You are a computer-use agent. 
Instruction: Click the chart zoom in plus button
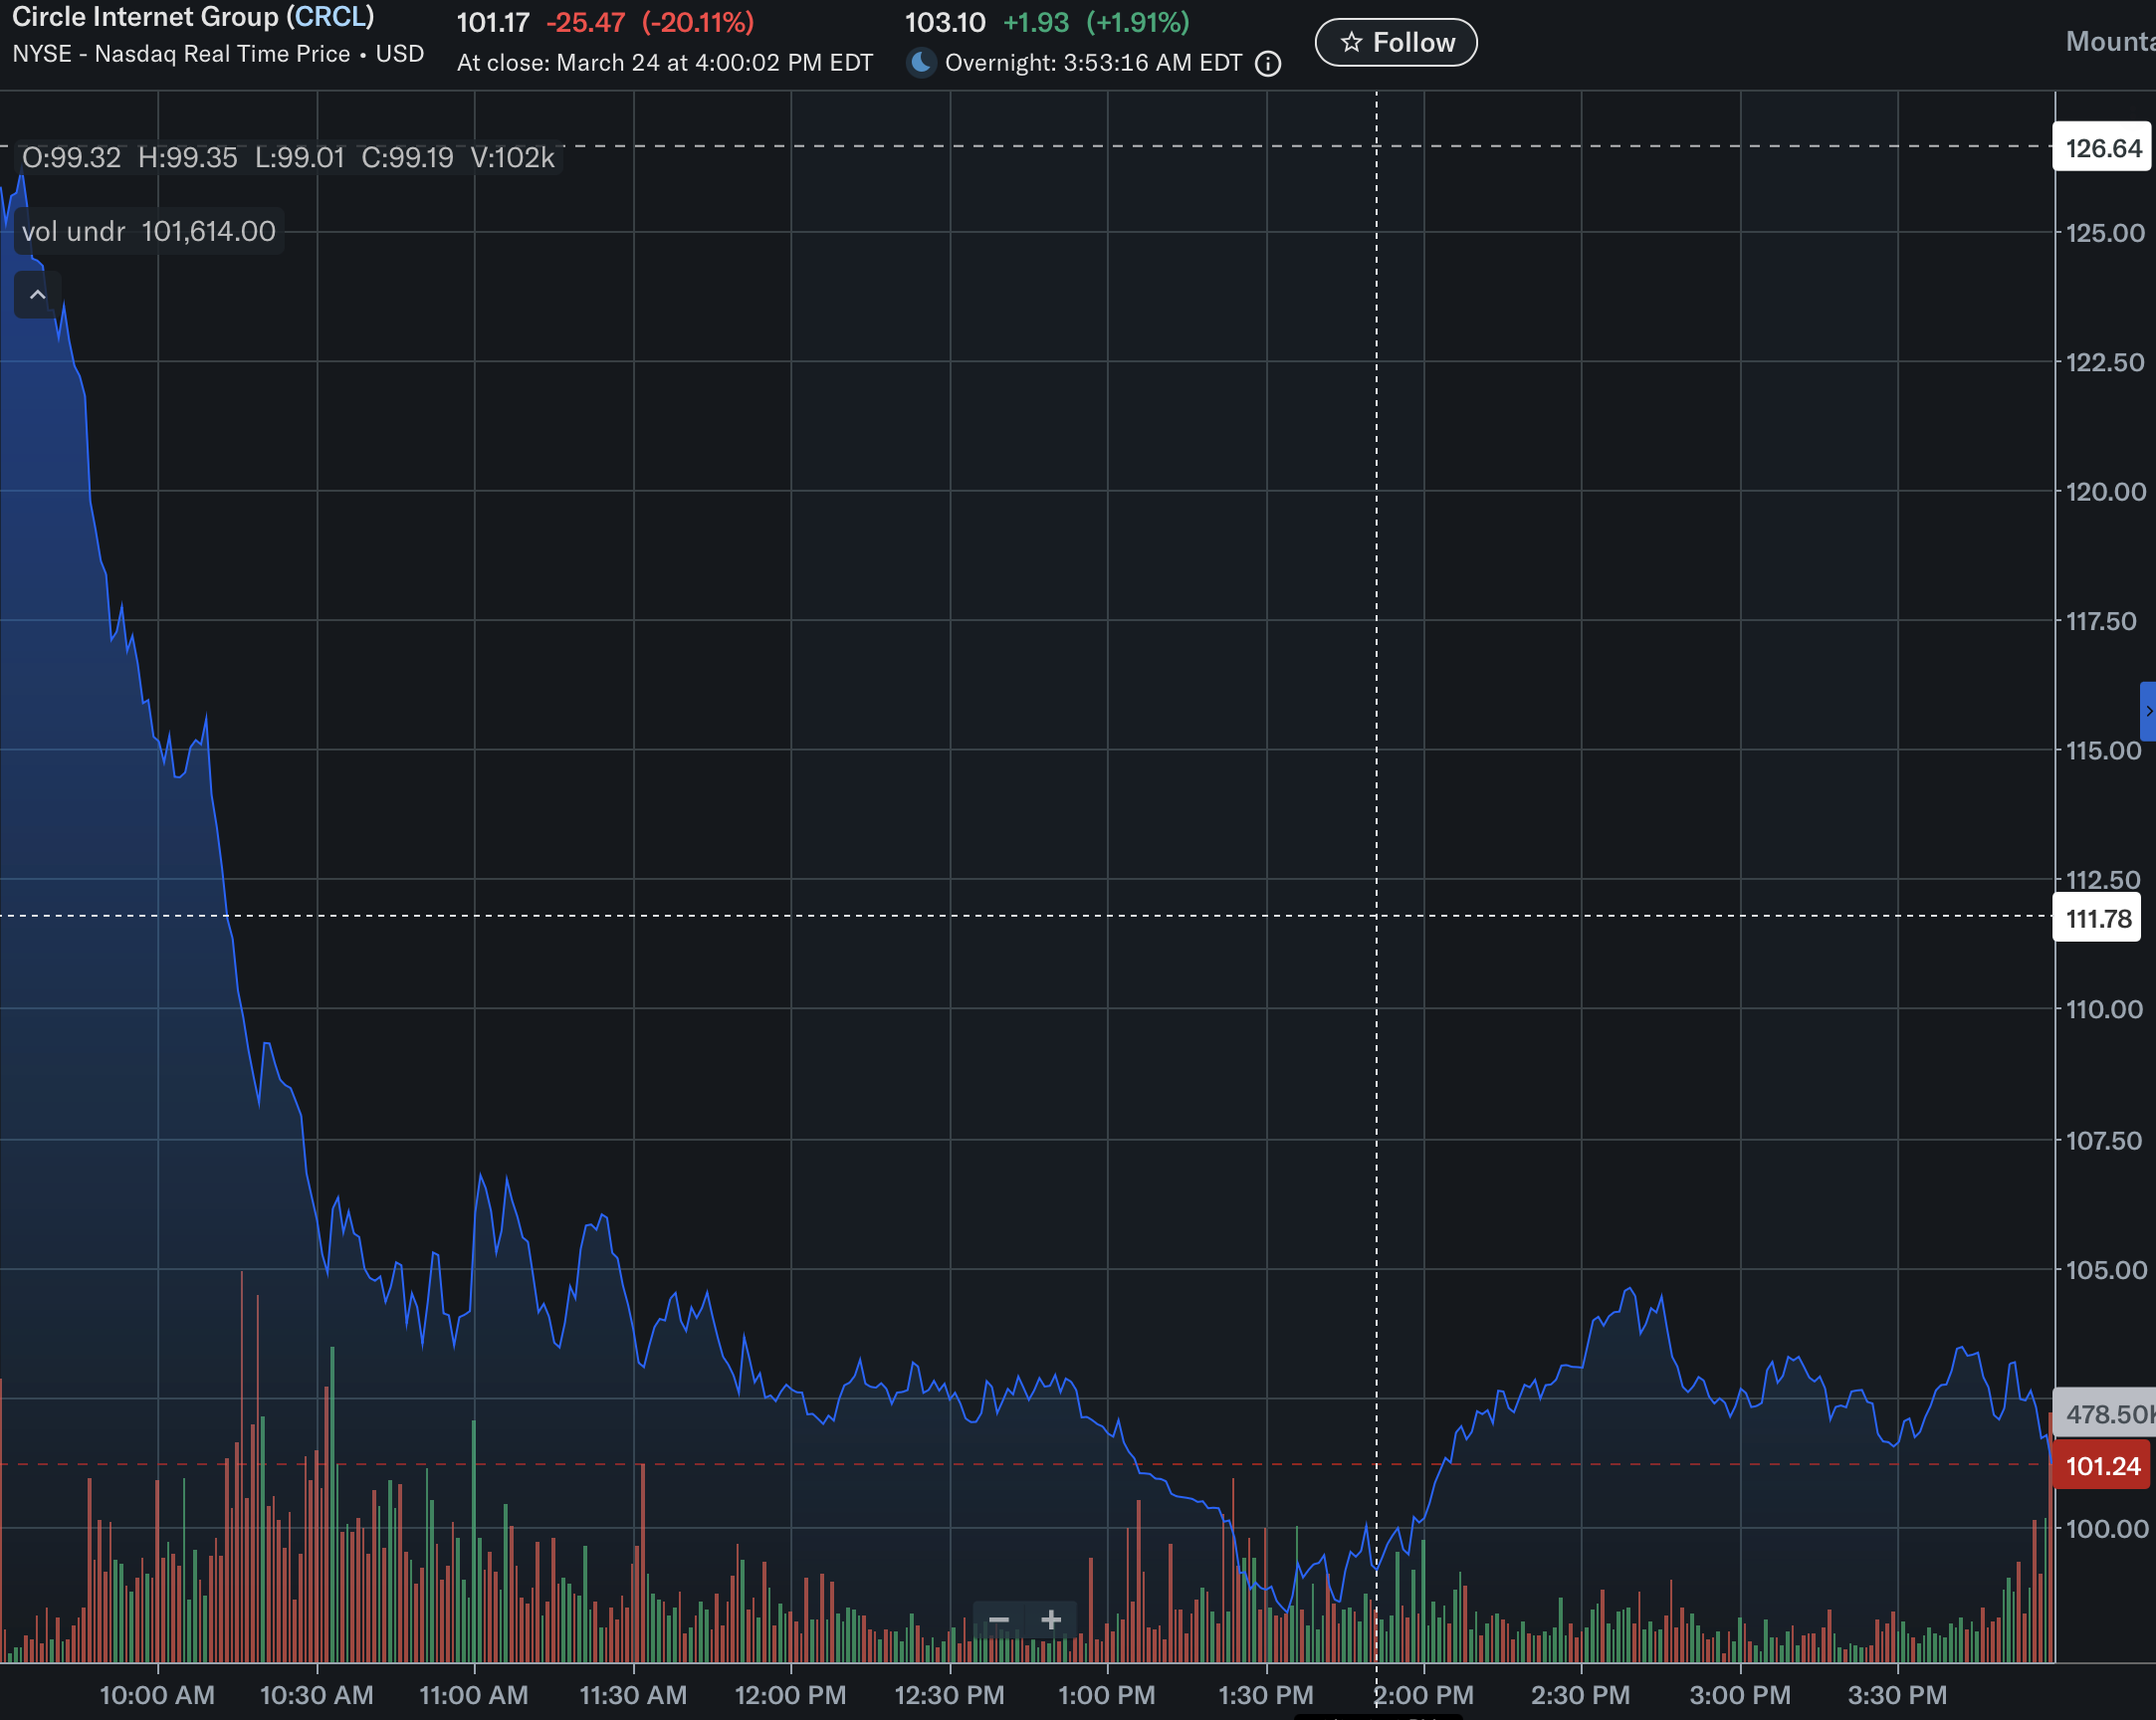(x=1050, y=1620)
